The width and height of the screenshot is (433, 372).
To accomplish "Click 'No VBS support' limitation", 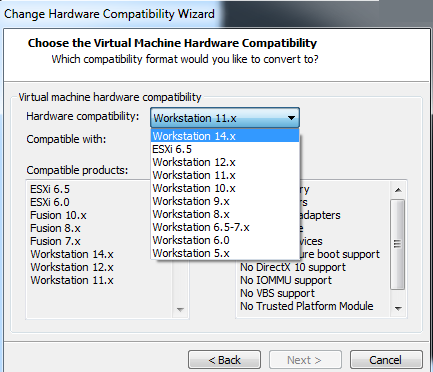I will (x=277, y=293).
